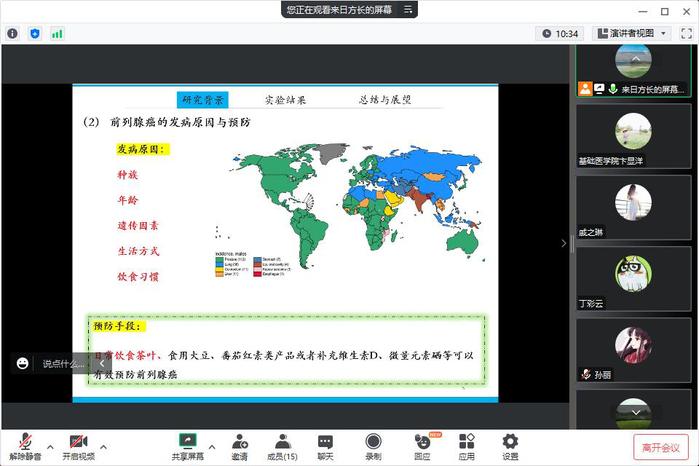This screenshot has width=699, height=466.
Task: Open the 邀请 invite icon
Action: (x=239, y=446)
